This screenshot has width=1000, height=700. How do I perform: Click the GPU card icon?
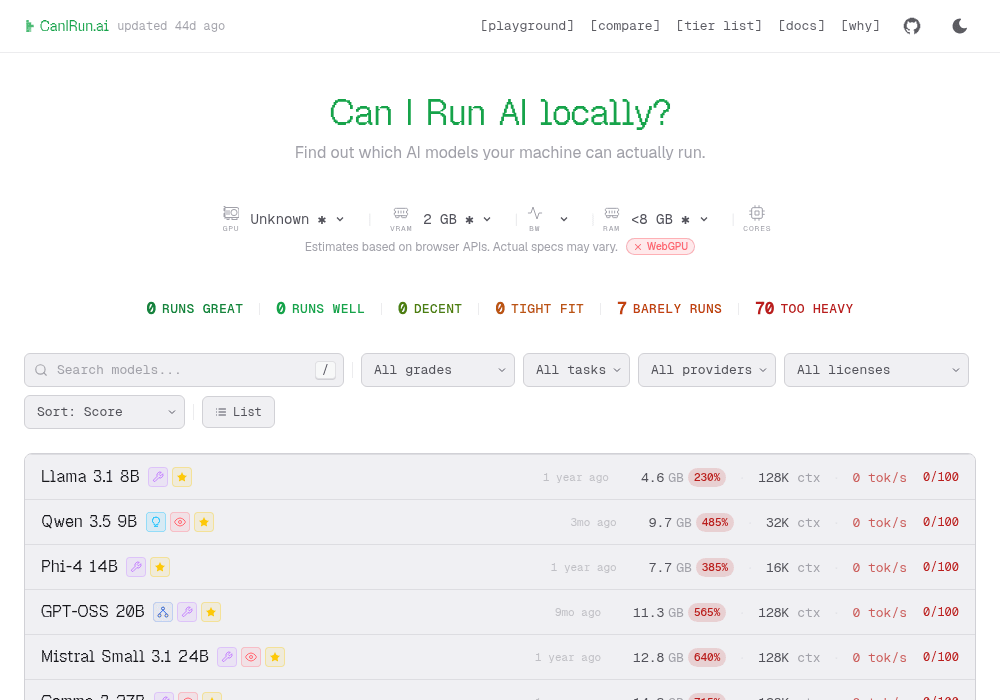point(231,213)
